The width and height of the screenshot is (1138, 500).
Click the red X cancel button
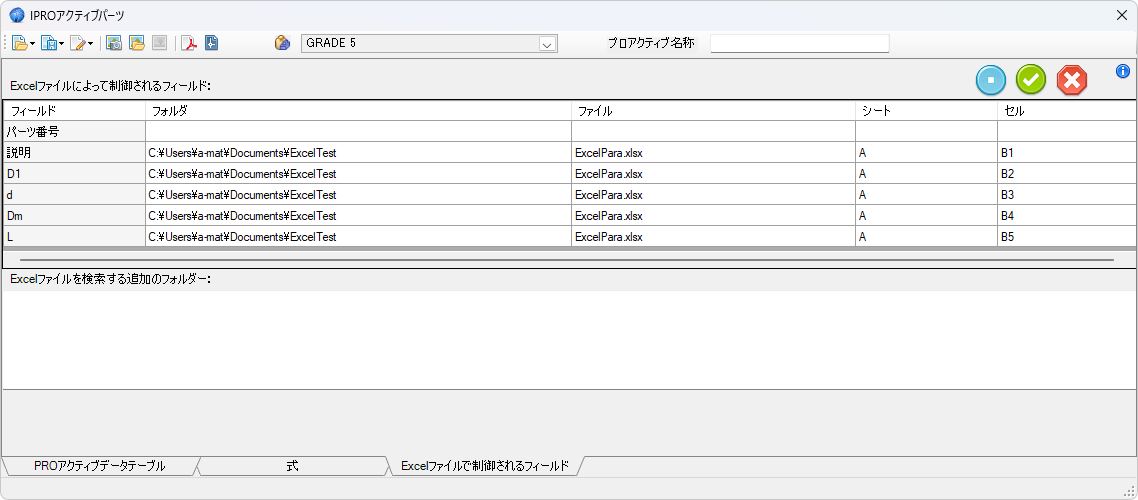[1072, 80]
